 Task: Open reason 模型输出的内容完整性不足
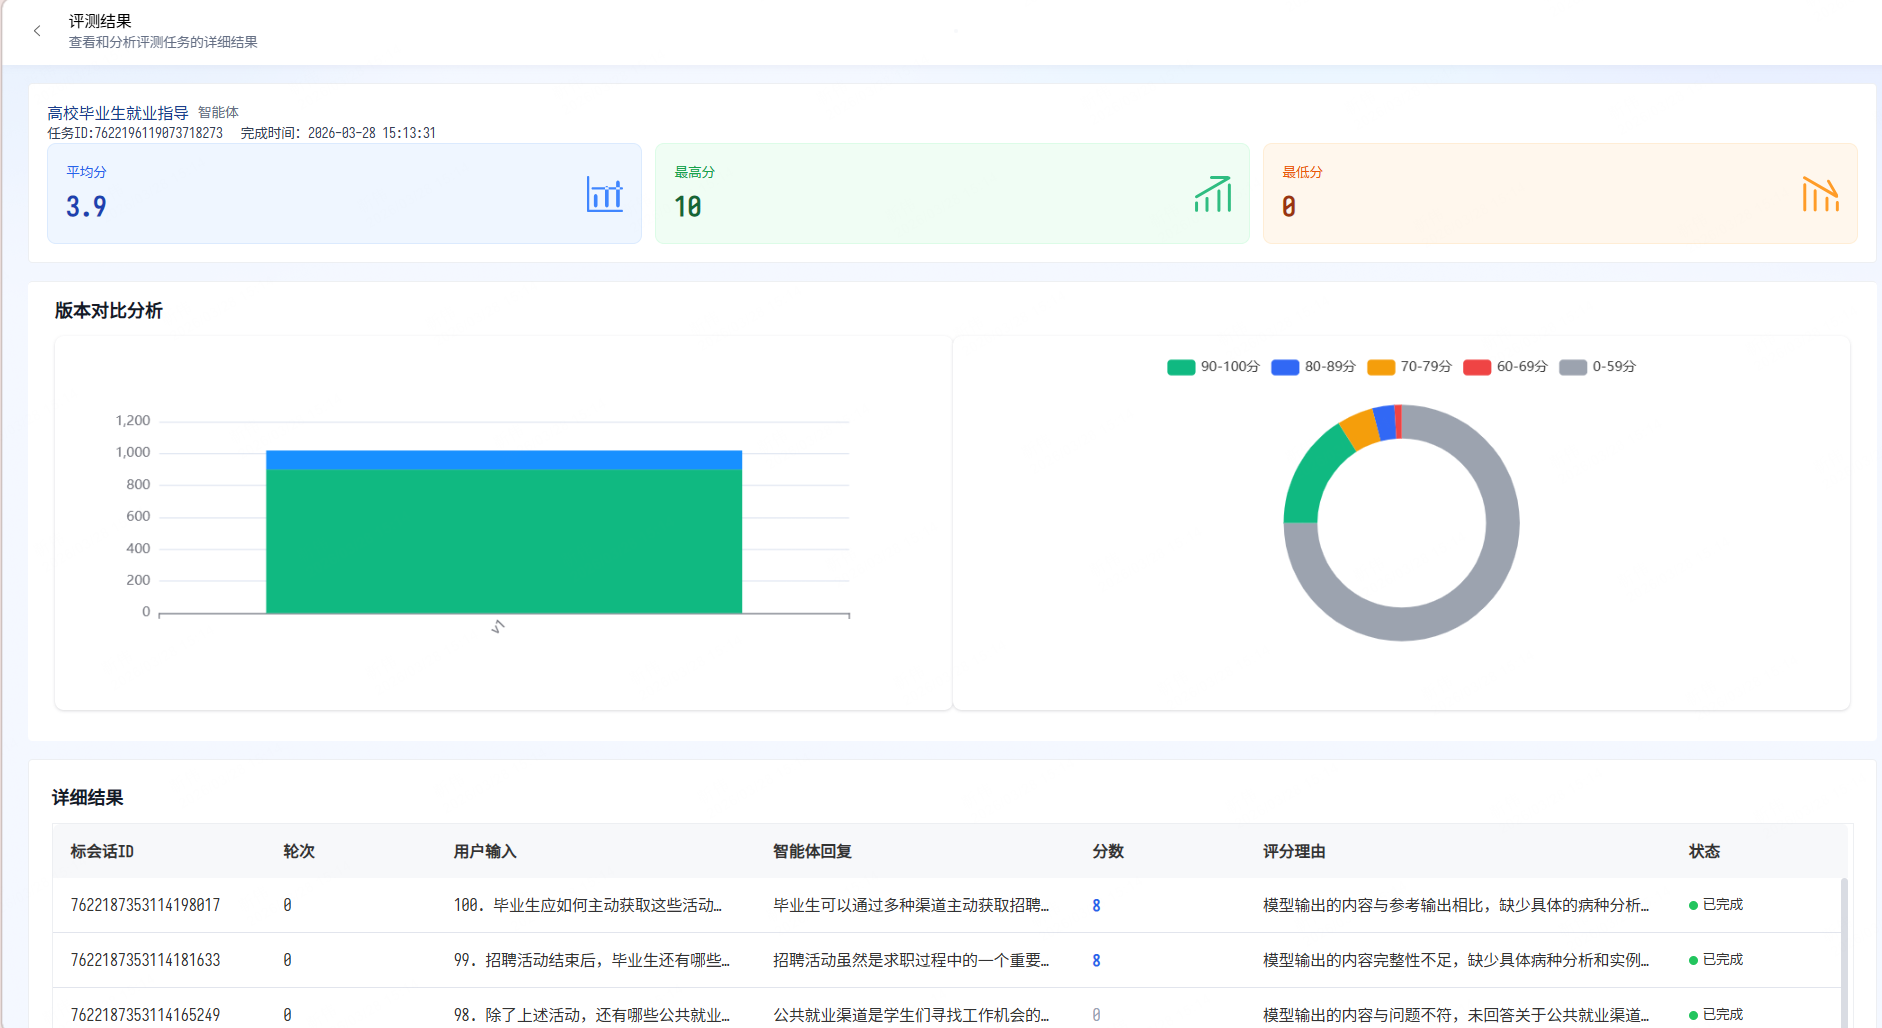point(1456,960)
